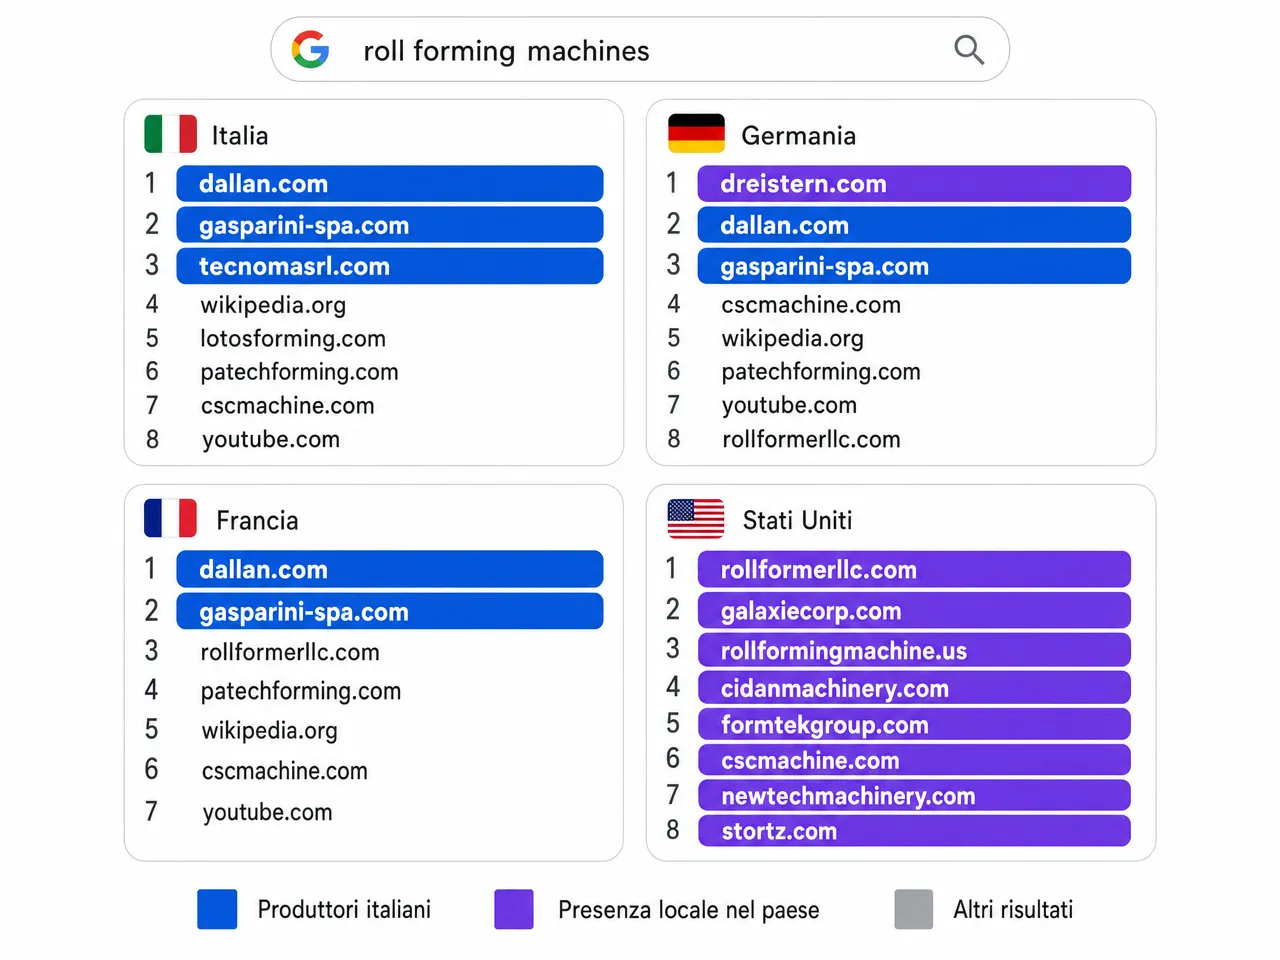Open patechforming.com in the Germania list
The height and width of the screenshot is (960, 1280).
tap(821, 372)
